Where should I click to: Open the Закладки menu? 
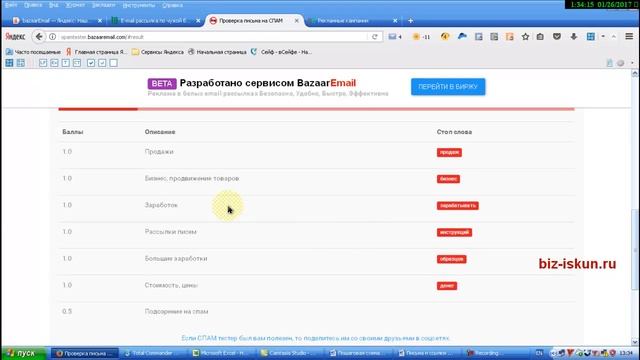pyautogui.click(x=103, y=5)
